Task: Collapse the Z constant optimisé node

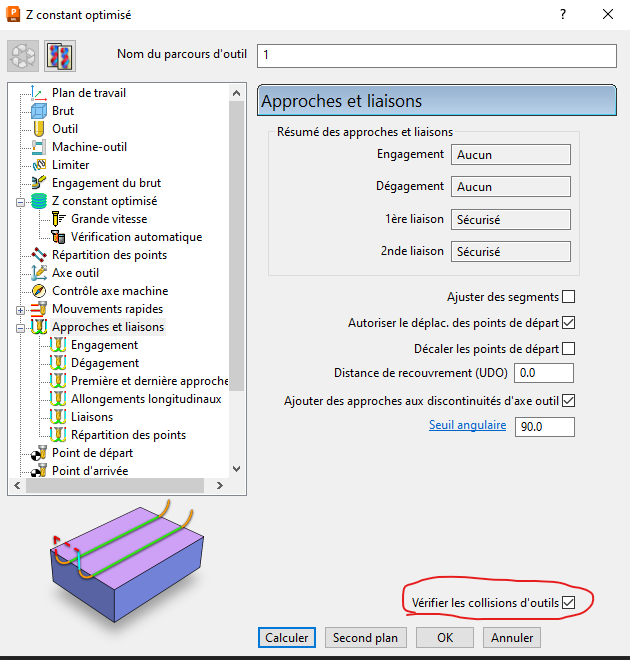Action: pos(18,201)
